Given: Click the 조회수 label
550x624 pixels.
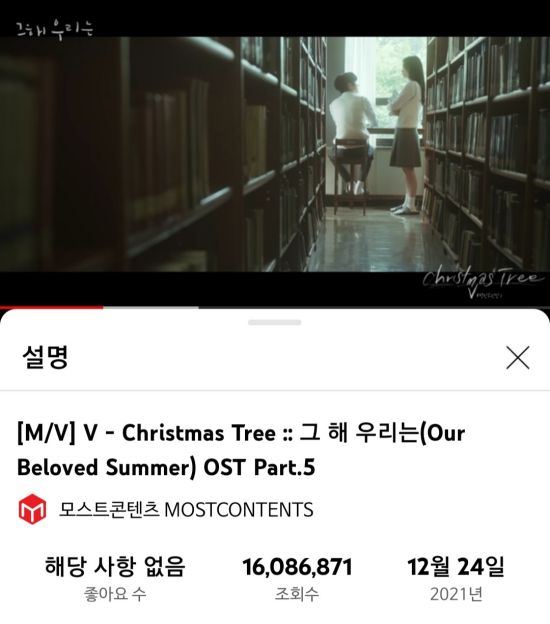Looking at the screenshot, I should 297,594.
